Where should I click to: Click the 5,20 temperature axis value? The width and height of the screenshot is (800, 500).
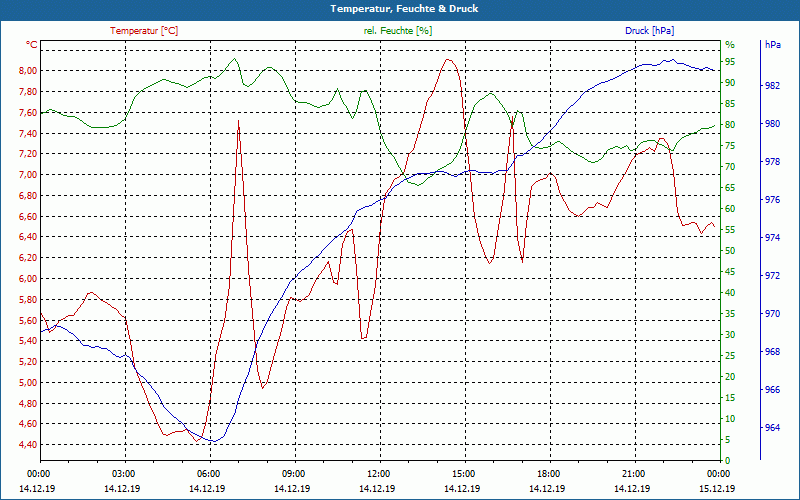click(x=29, y=362)
